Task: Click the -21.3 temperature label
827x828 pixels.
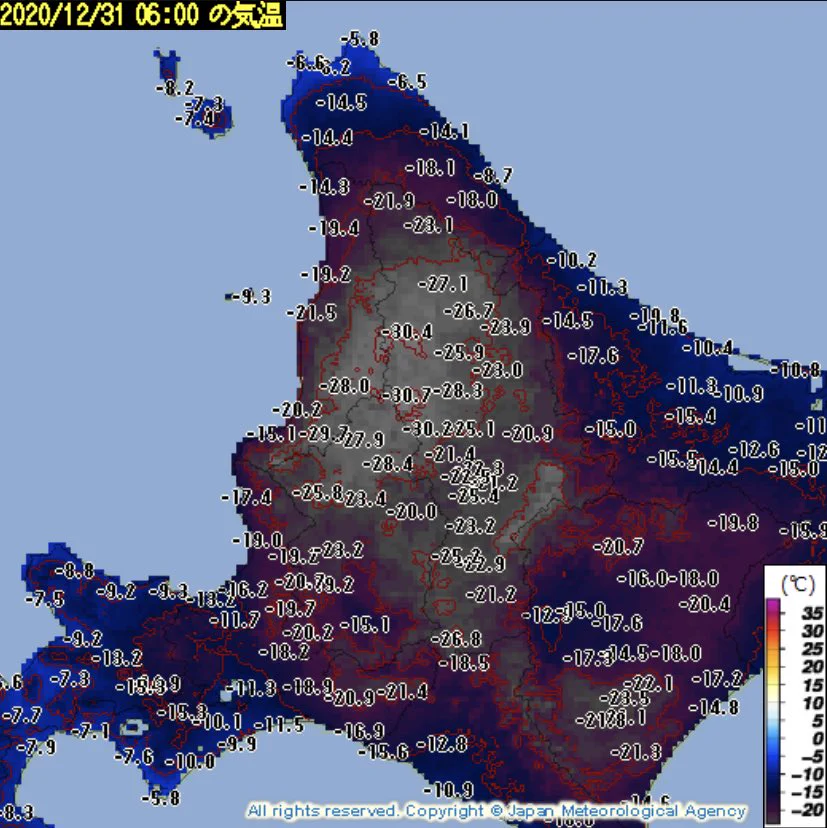Action: pyautogui.click(x=636, y=752)
